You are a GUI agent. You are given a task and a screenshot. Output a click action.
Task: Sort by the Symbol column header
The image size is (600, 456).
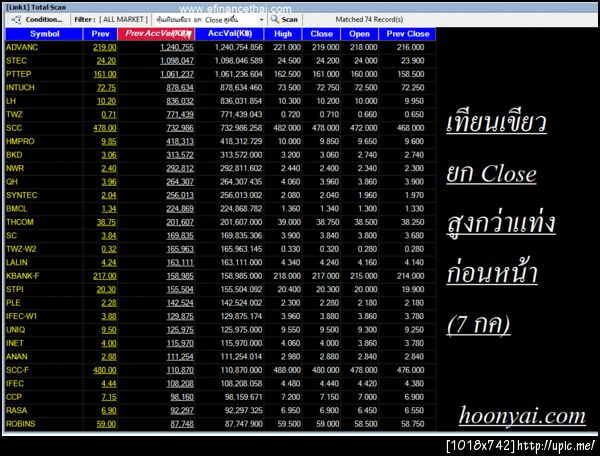pos(44,34)
